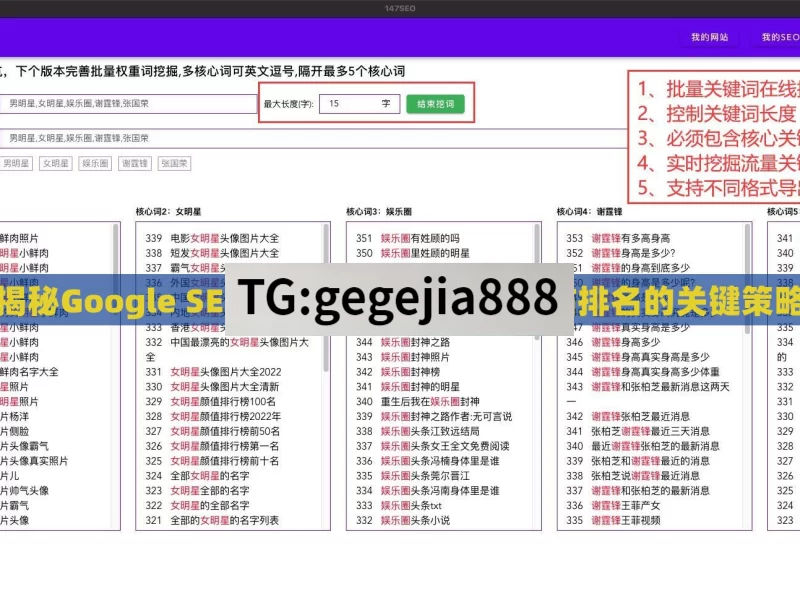Click row 339 张柏芝和谢霆锋最近的消息
This screenshot has height=600, width=800.
638,461
